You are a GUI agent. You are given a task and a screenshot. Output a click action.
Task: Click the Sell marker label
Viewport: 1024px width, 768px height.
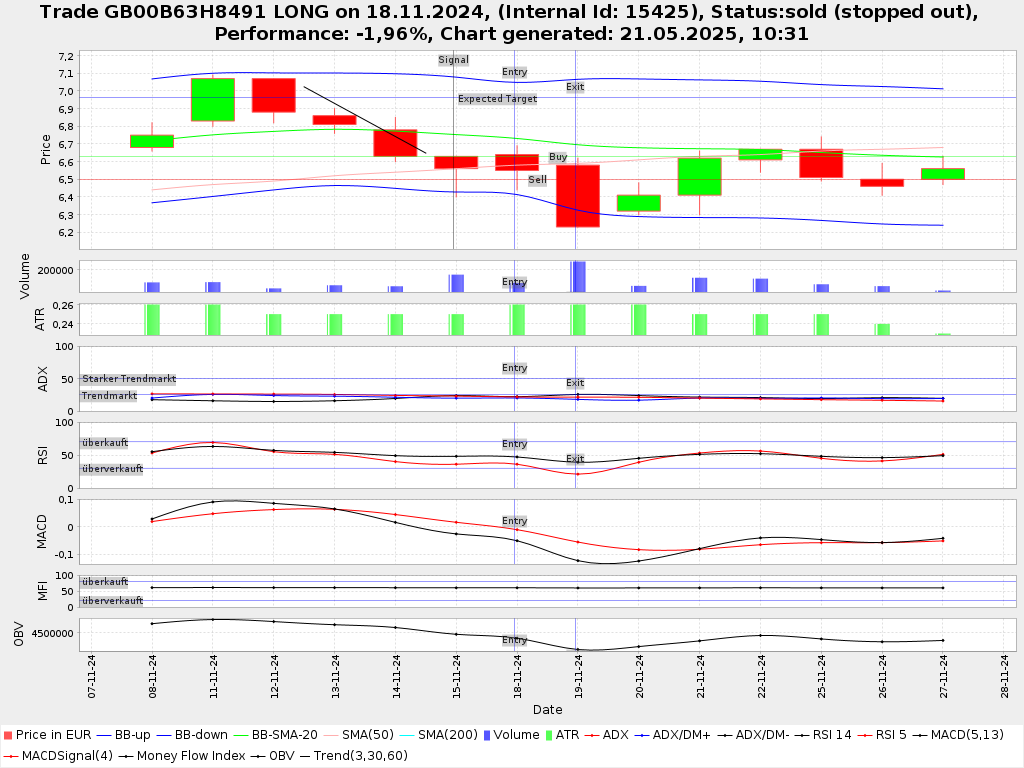[538, 180]
